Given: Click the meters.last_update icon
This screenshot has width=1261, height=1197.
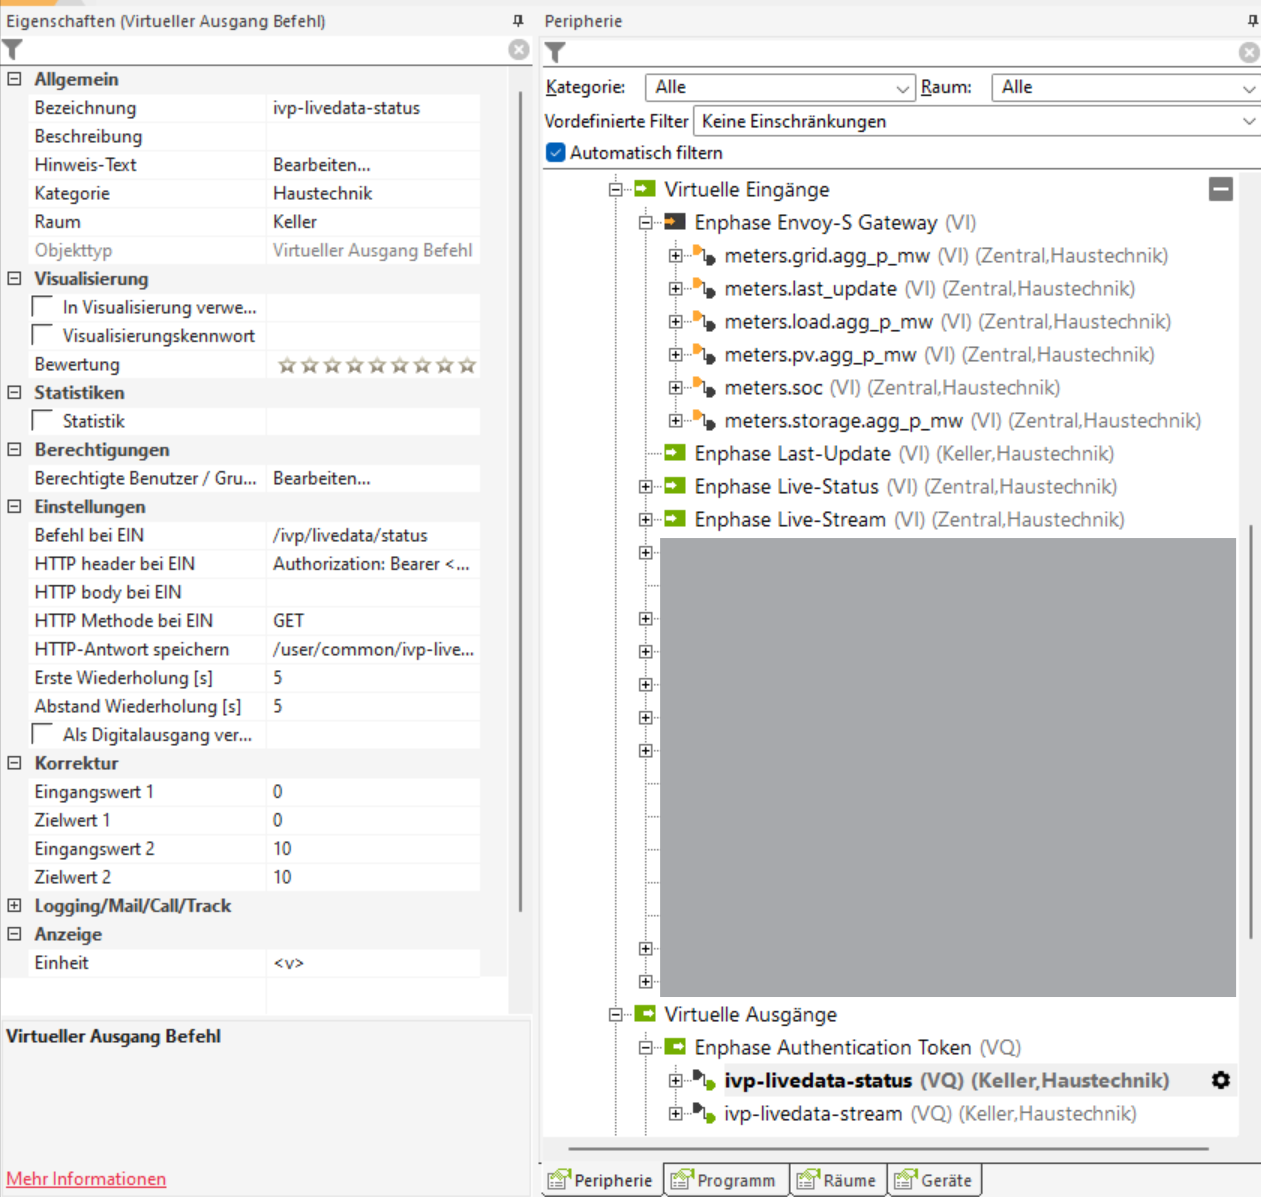Looking at the screenshot, I should click(705, 288).
